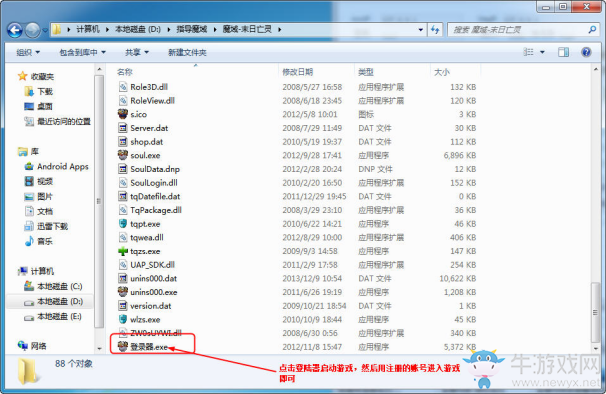
Task: Select 本地磁盘 (C:) in navigation pane
Action: tap(59, 287)
